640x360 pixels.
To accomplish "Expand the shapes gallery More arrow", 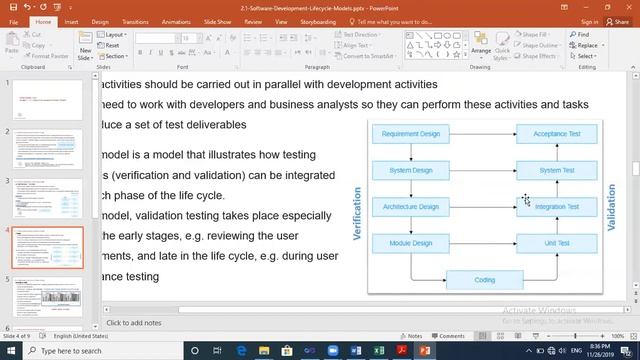I will pos(465,55).
